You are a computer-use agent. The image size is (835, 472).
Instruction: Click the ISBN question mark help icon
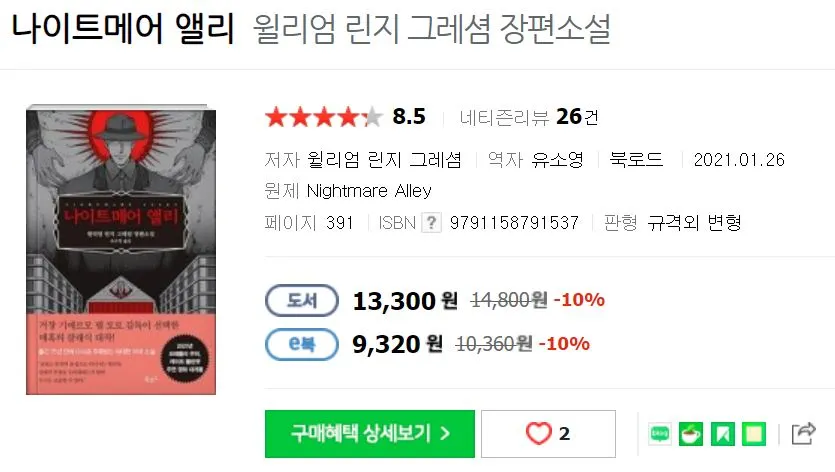coord(432,223)
